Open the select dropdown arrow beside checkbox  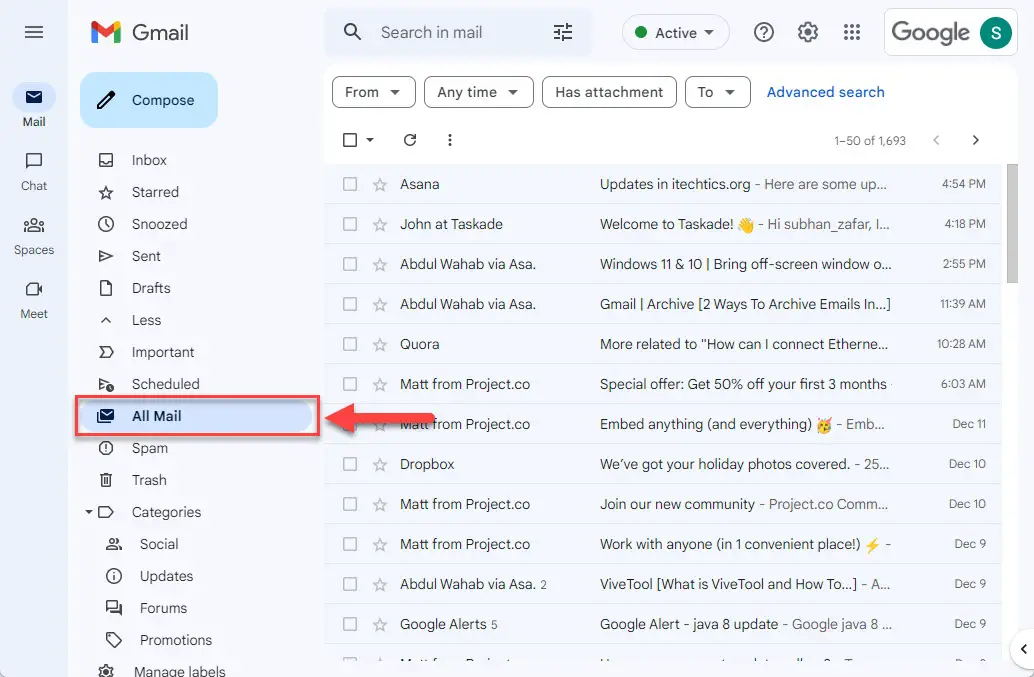pyautogui.click(x=370, y=140)
